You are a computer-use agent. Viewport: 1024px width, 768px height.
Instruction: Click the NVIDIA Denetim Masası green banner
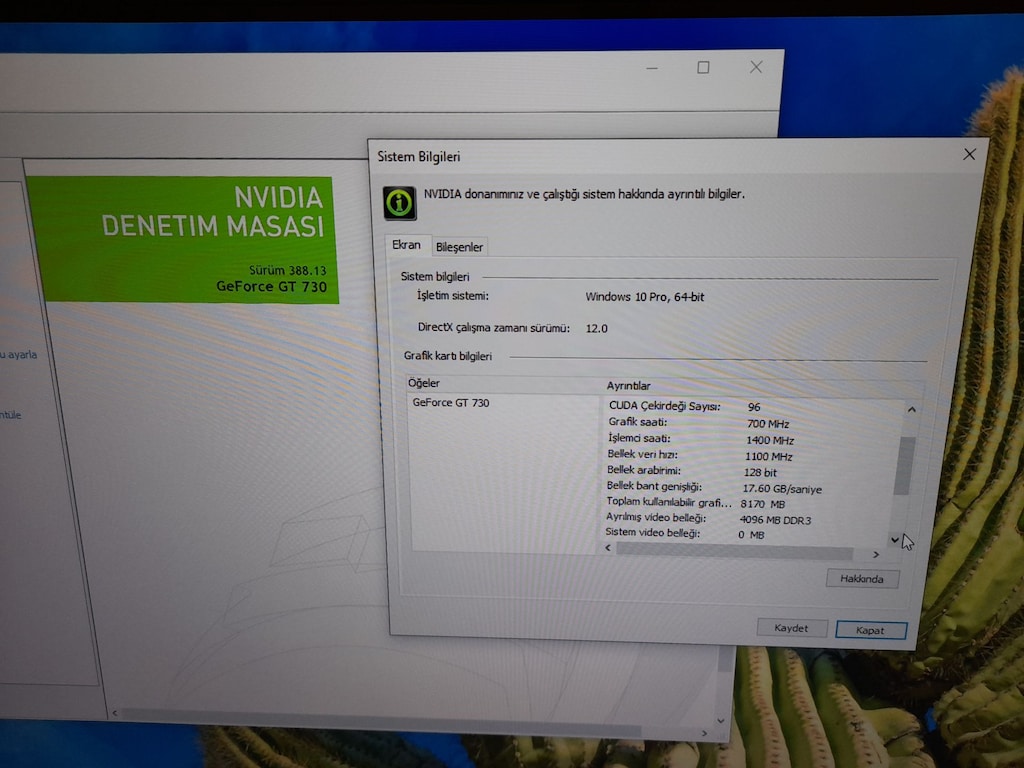coord(183,239)
